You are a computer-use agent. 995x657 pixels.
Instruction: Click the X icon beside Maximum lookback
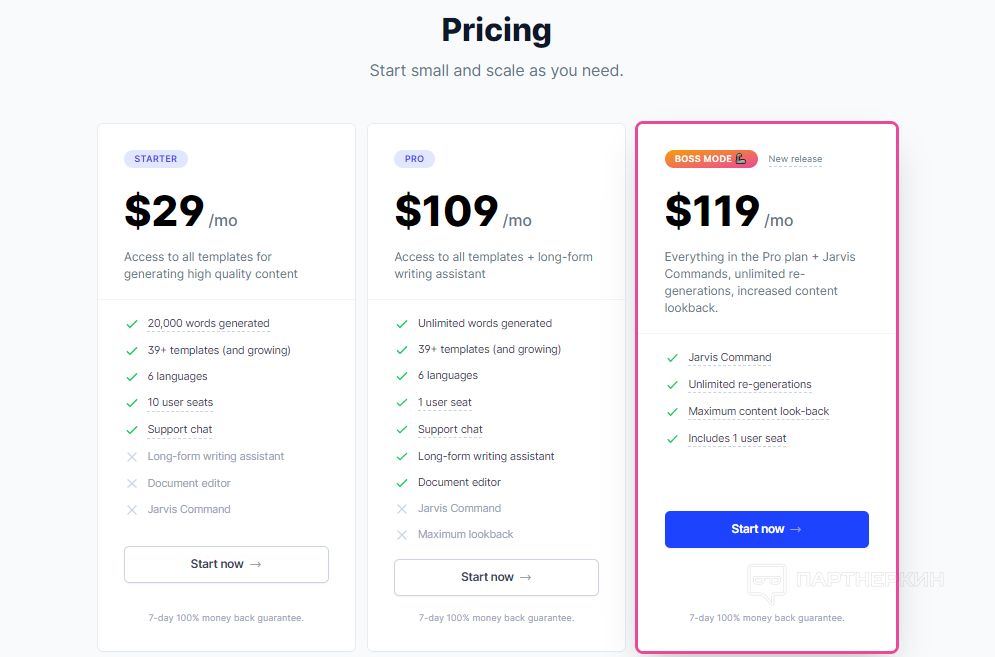402,535
